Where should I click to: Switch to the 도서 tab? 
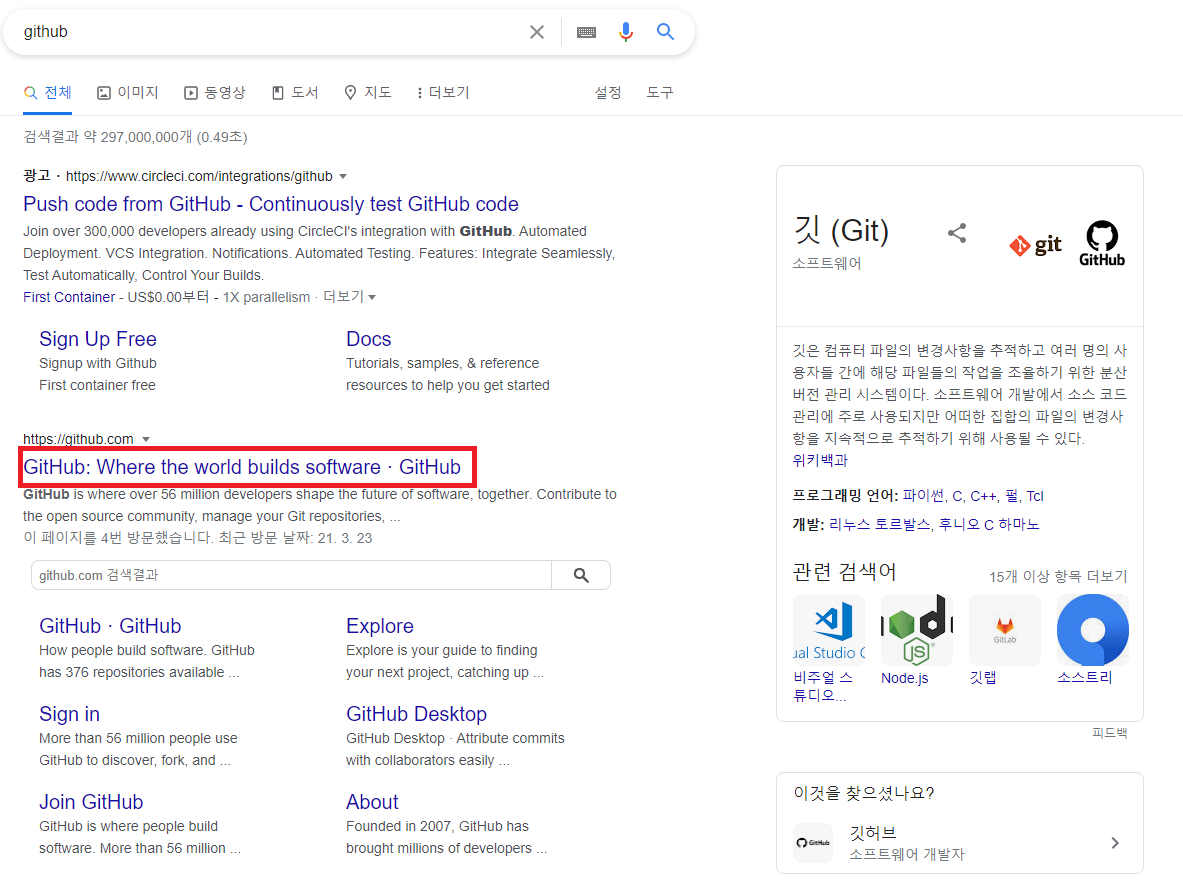pos(295,93)
